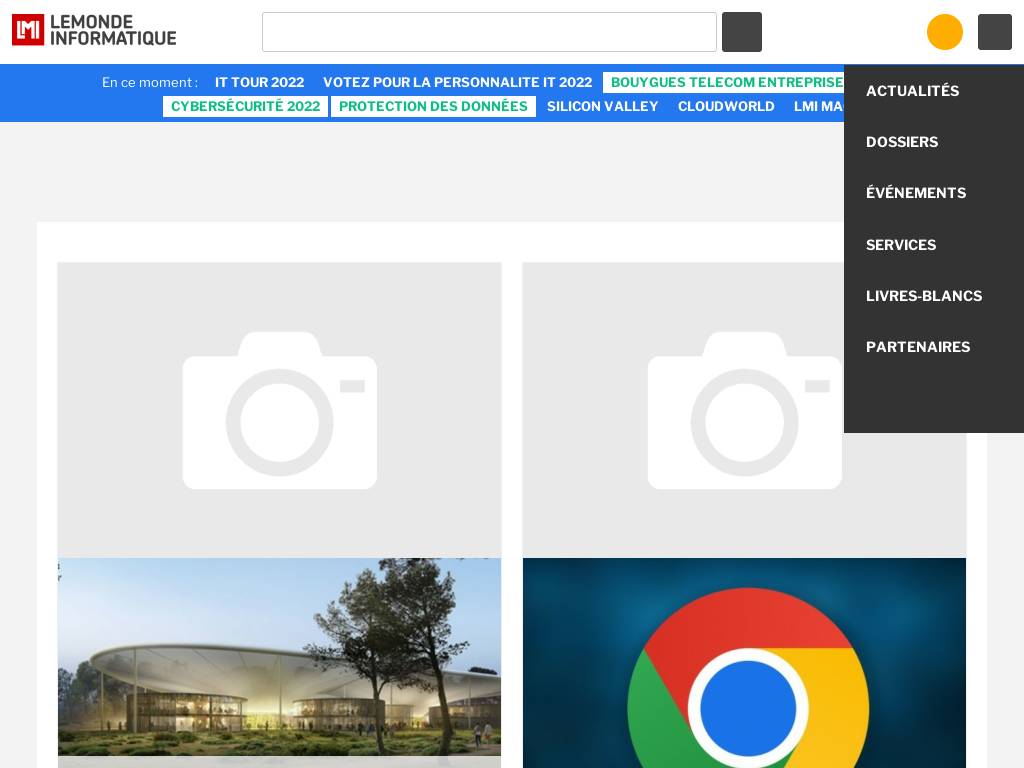Open Bouygues Telecom Entreprises topic
Image resolution: width=1024 pixels, height=768 pixels.
coord(726,82)
